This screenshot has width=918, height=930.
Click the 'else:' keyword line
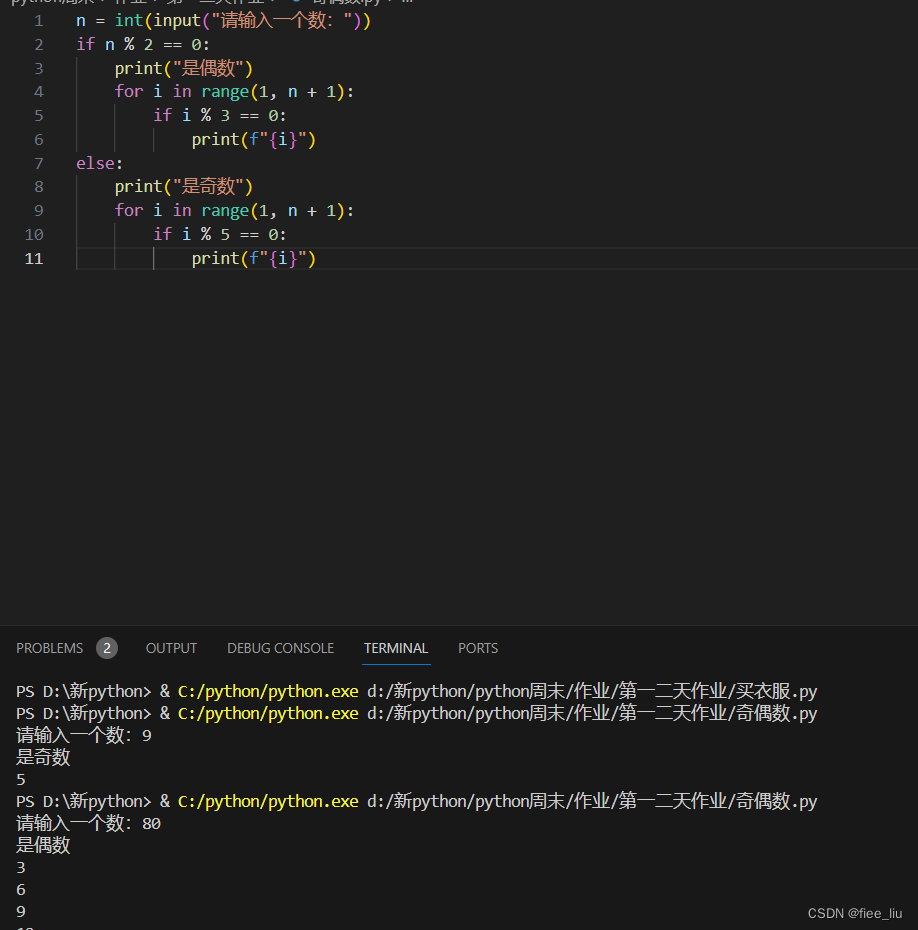pos(100,163)
